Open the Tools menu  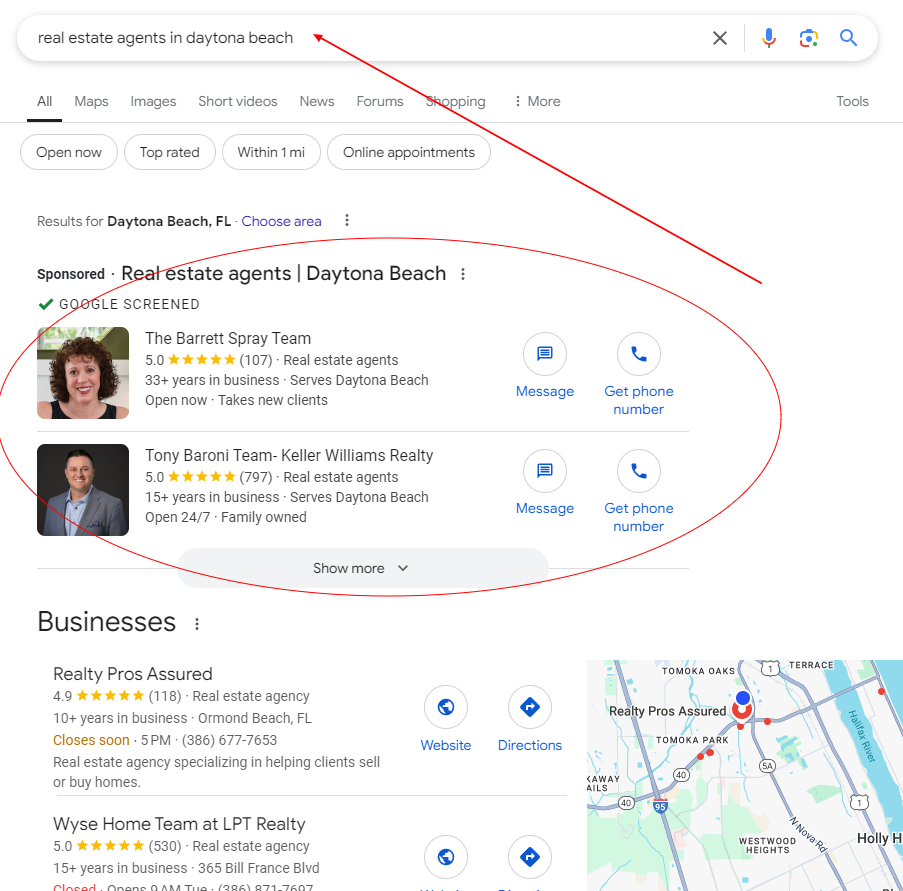click(x=852, y=101)
